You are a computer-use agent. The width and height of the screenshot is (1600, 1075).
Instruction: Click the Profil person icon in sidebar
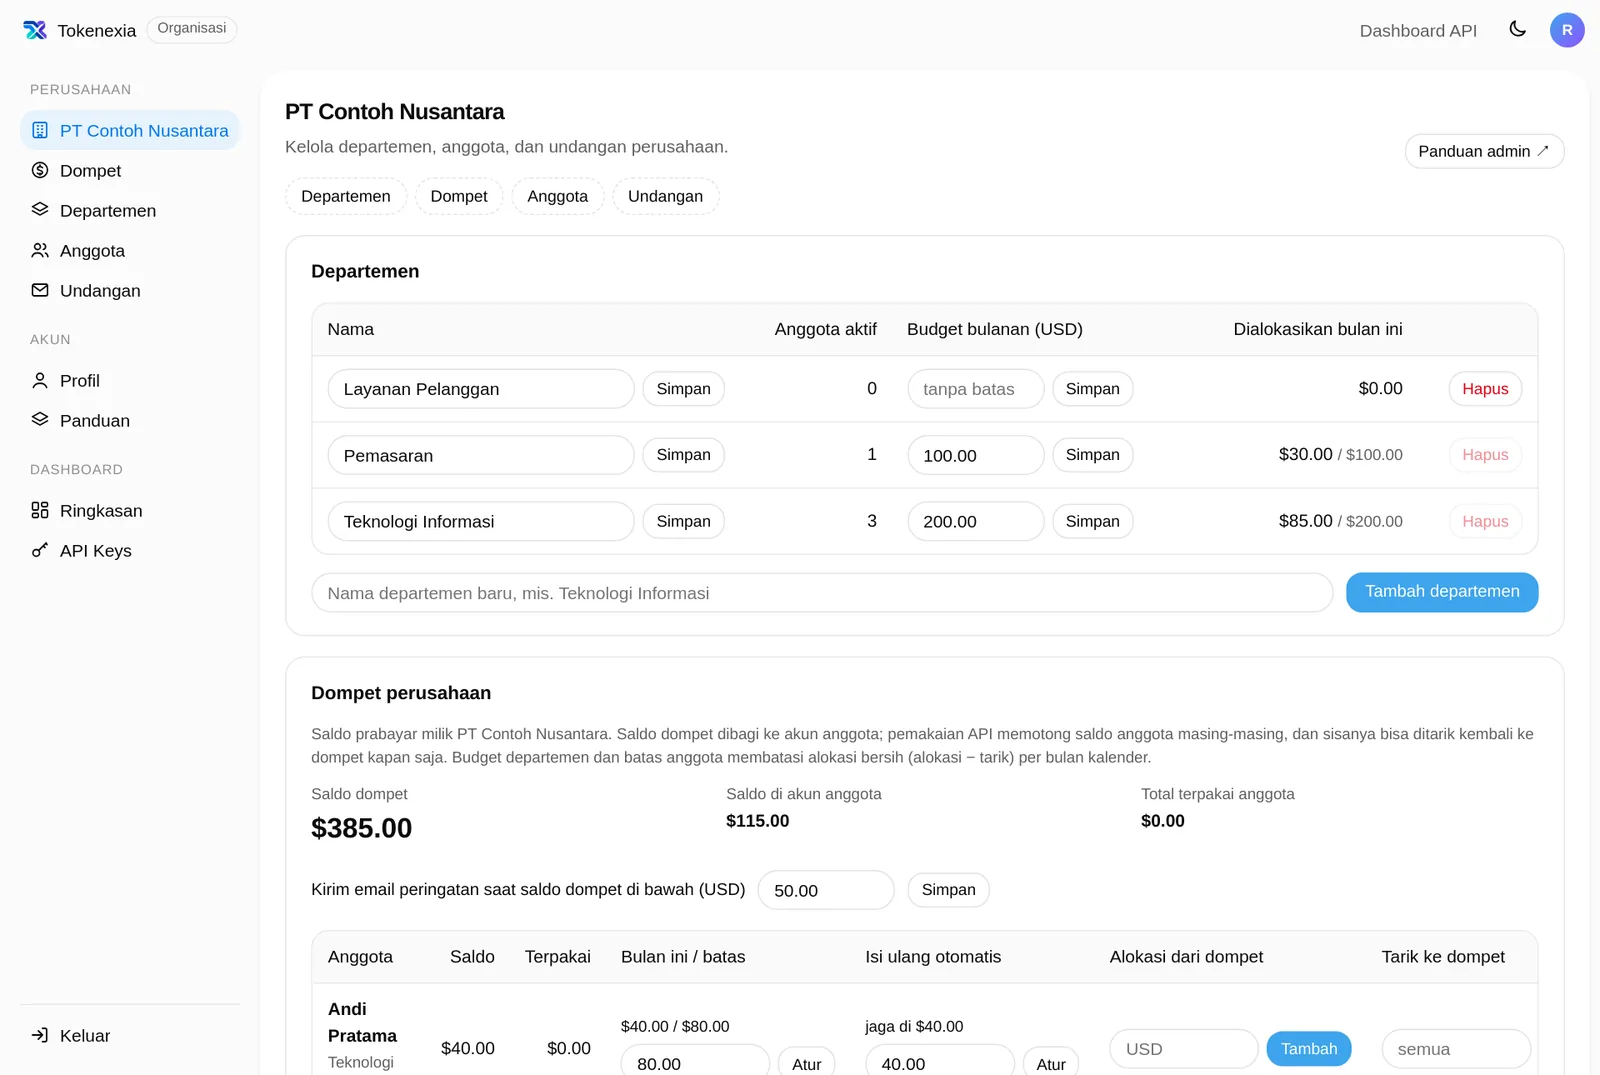40,380
